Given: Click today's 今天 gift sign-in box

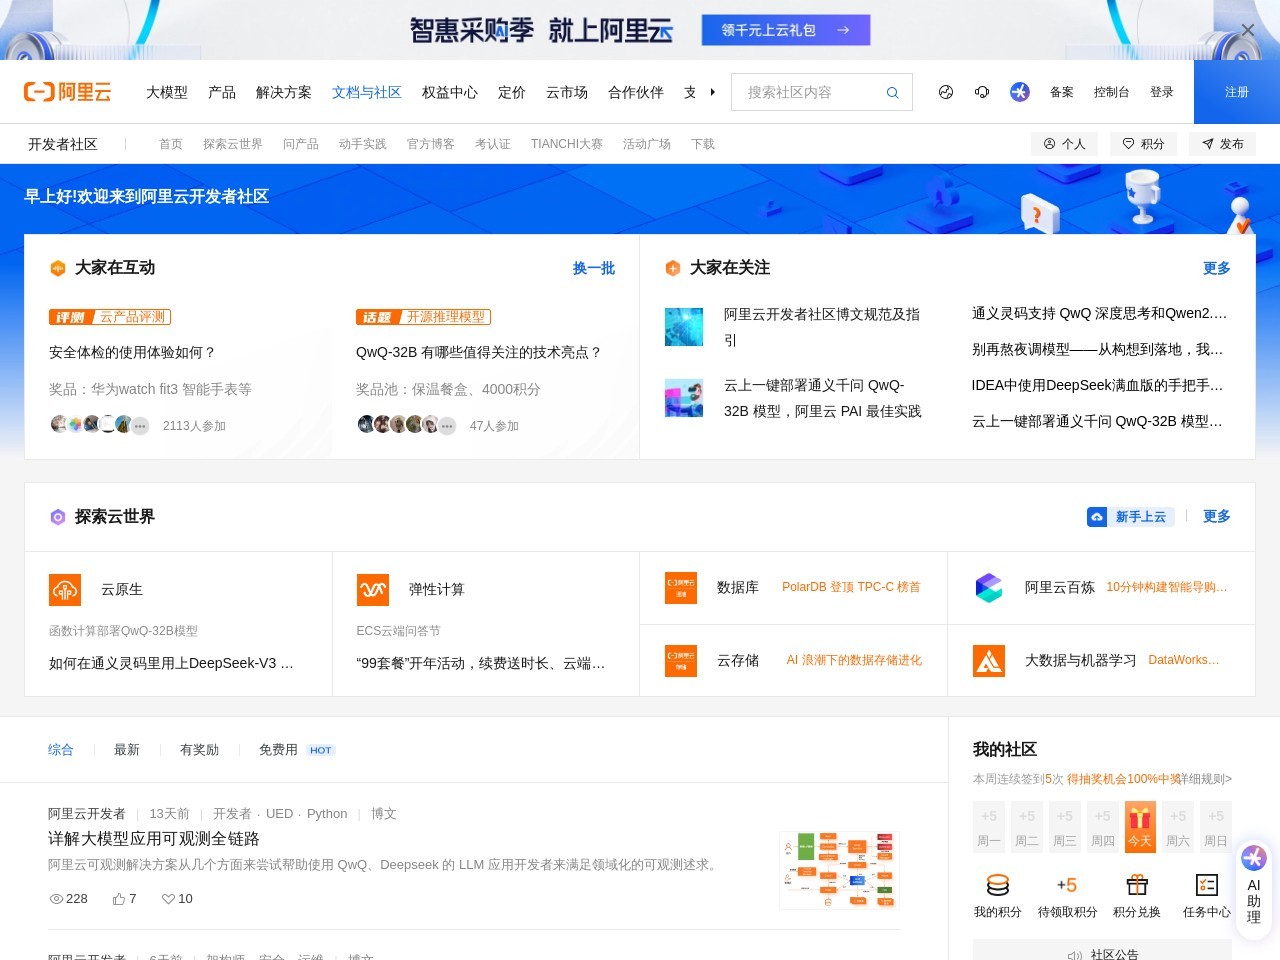Looking at the screenshot, I should (x=1139, y=826).
